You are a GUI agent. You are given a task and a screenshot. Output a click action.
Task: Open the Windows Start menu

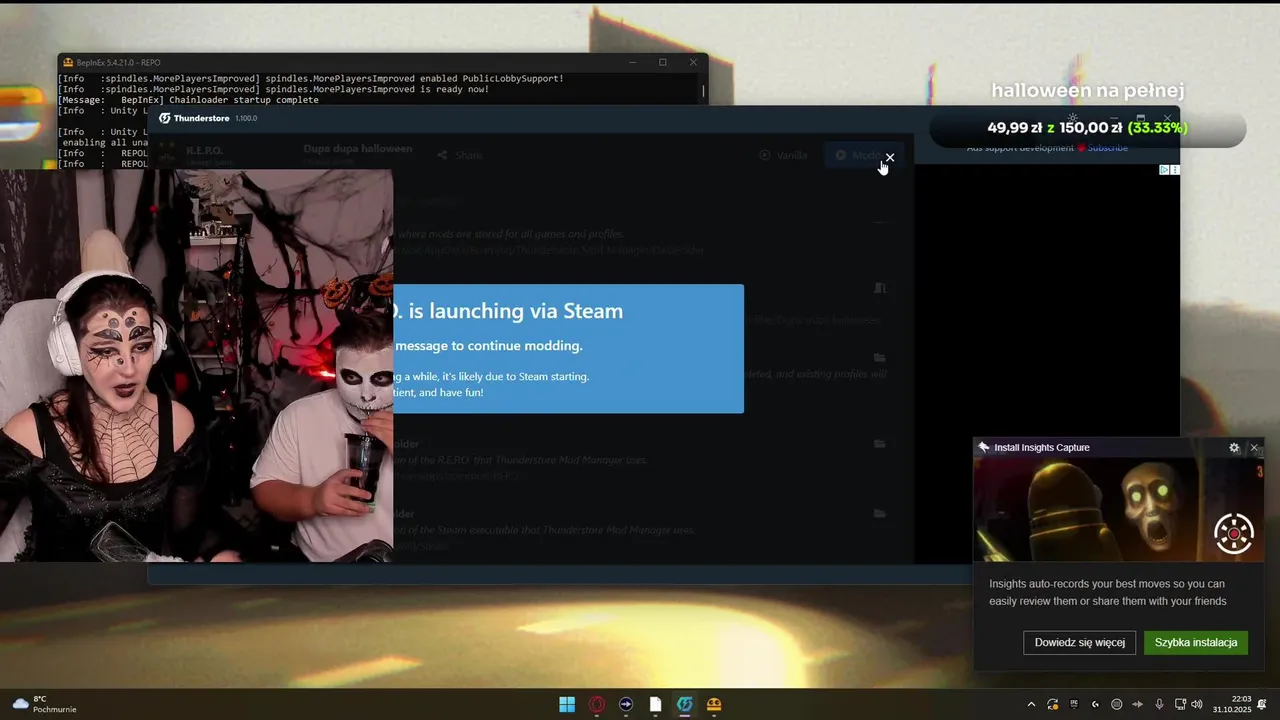point(567,704)
